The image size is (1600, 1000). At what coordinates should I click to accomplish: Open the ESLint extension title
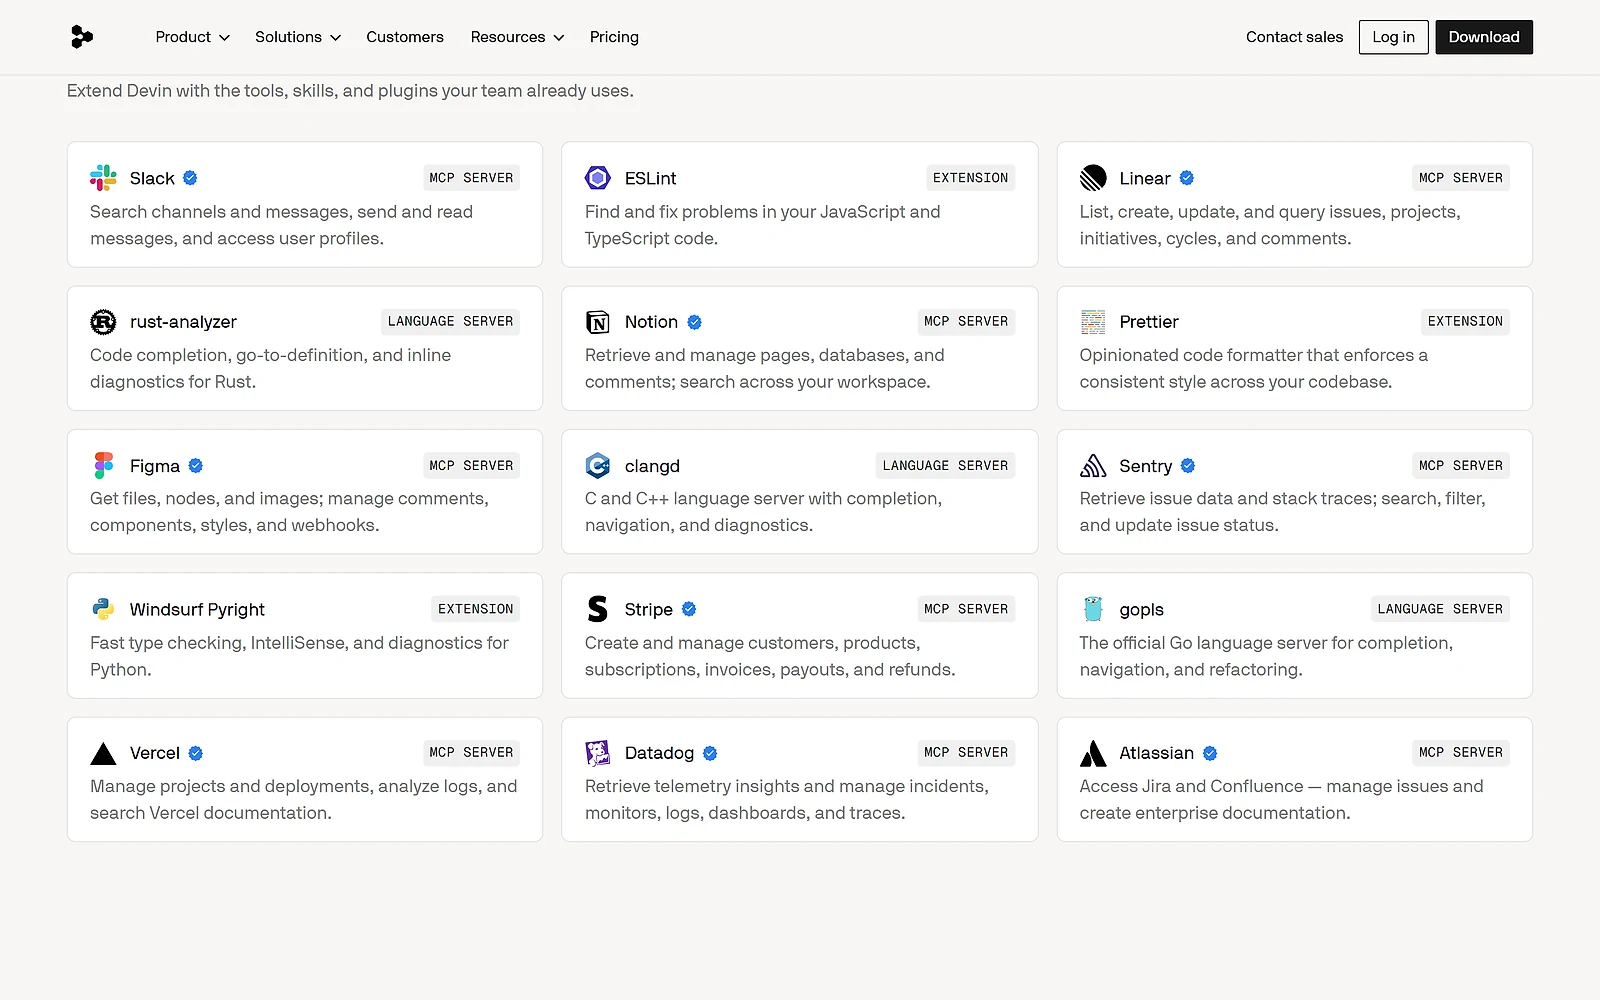coord(651,178)
